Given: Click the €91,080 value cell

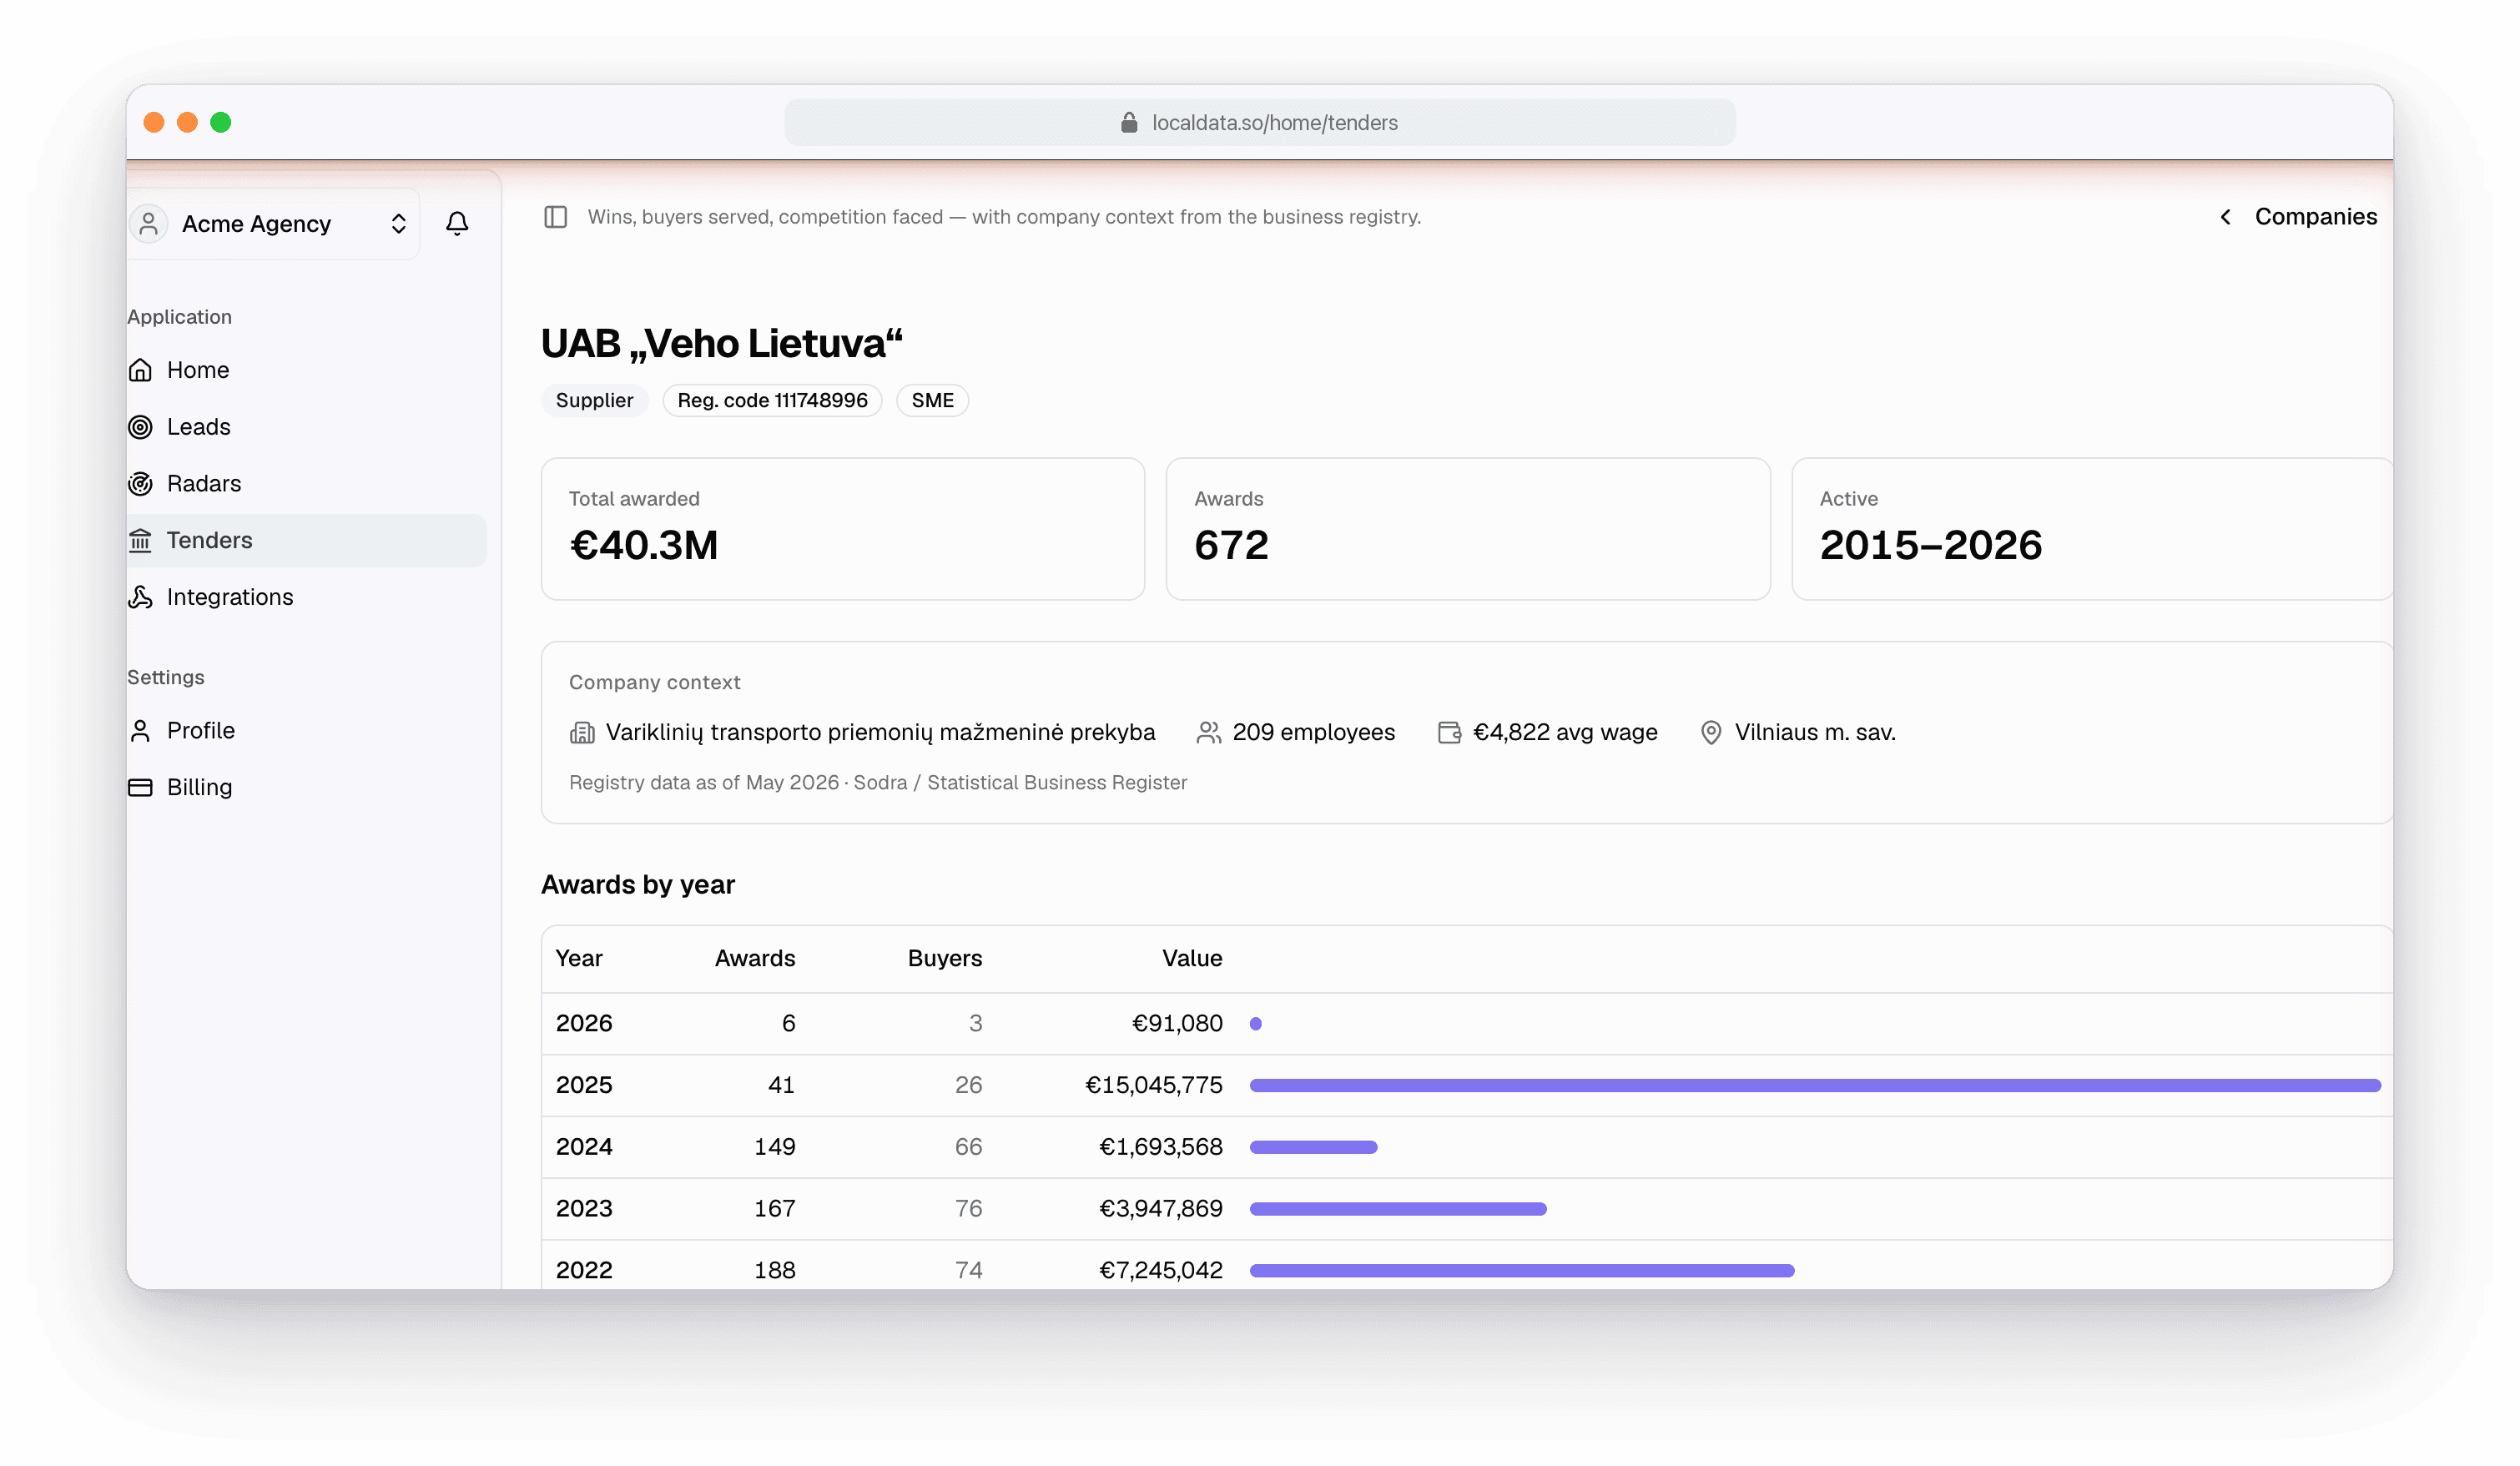Looking at the screenshot, I should pos(1177,1023).
